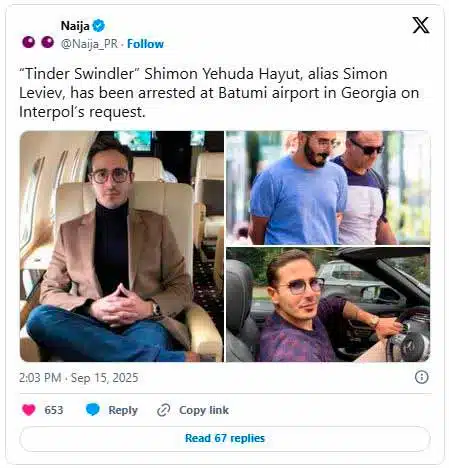
Task: Click the copy link chain icon
Action: pyautogui.click(x=164, y=410)
